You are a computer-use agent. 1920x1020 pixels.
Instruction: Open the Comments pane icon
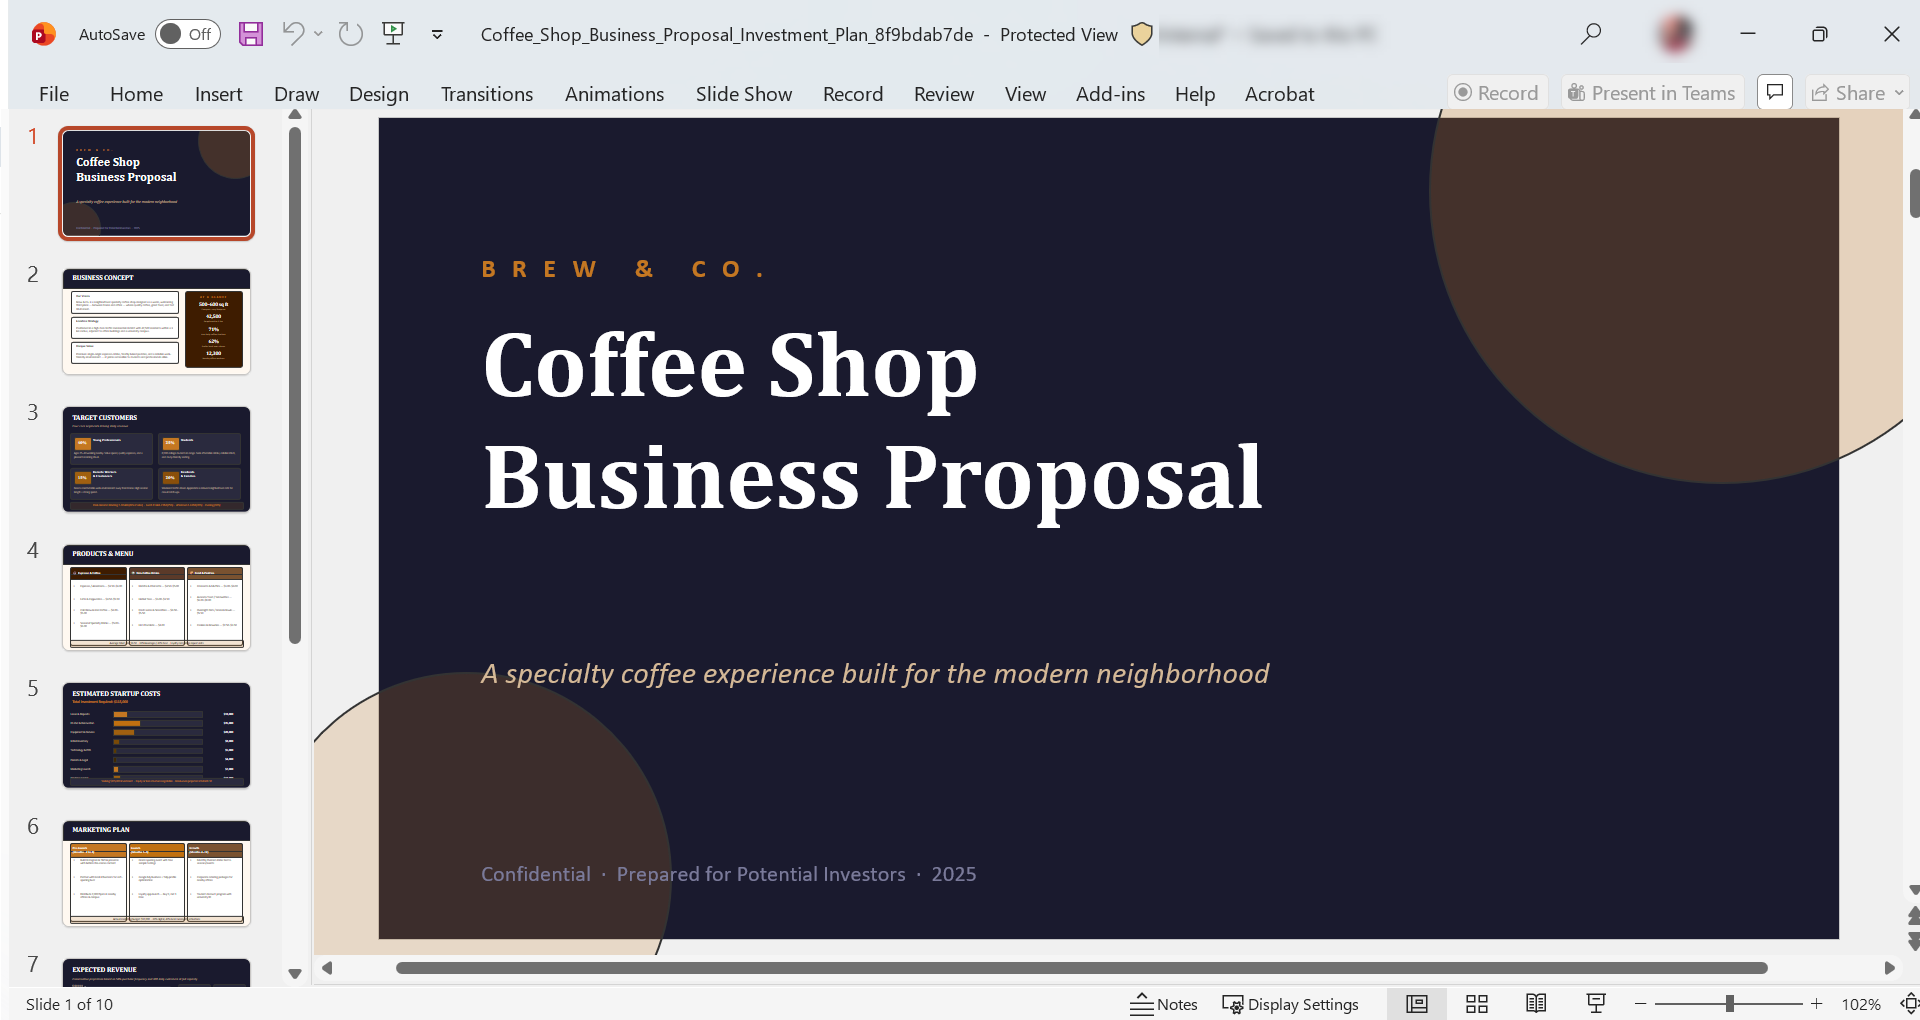point(1775,92)
